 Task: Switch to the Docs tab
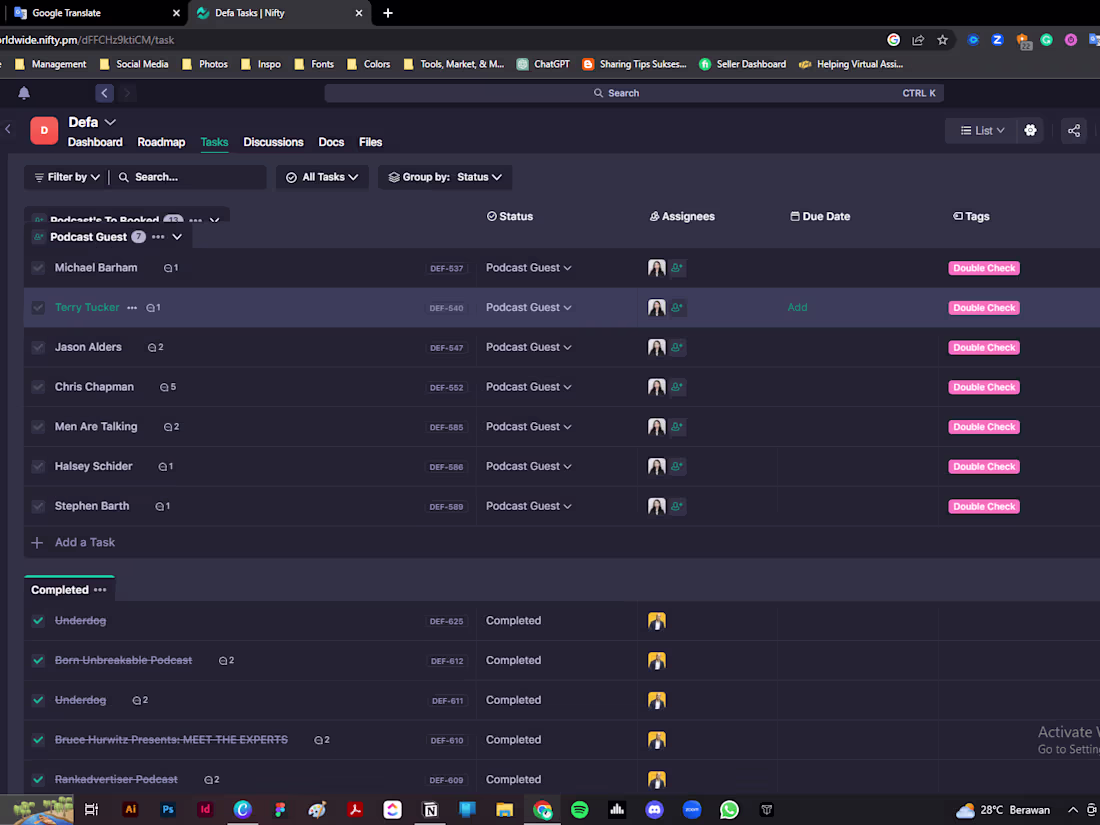click(x=331, y=142)
